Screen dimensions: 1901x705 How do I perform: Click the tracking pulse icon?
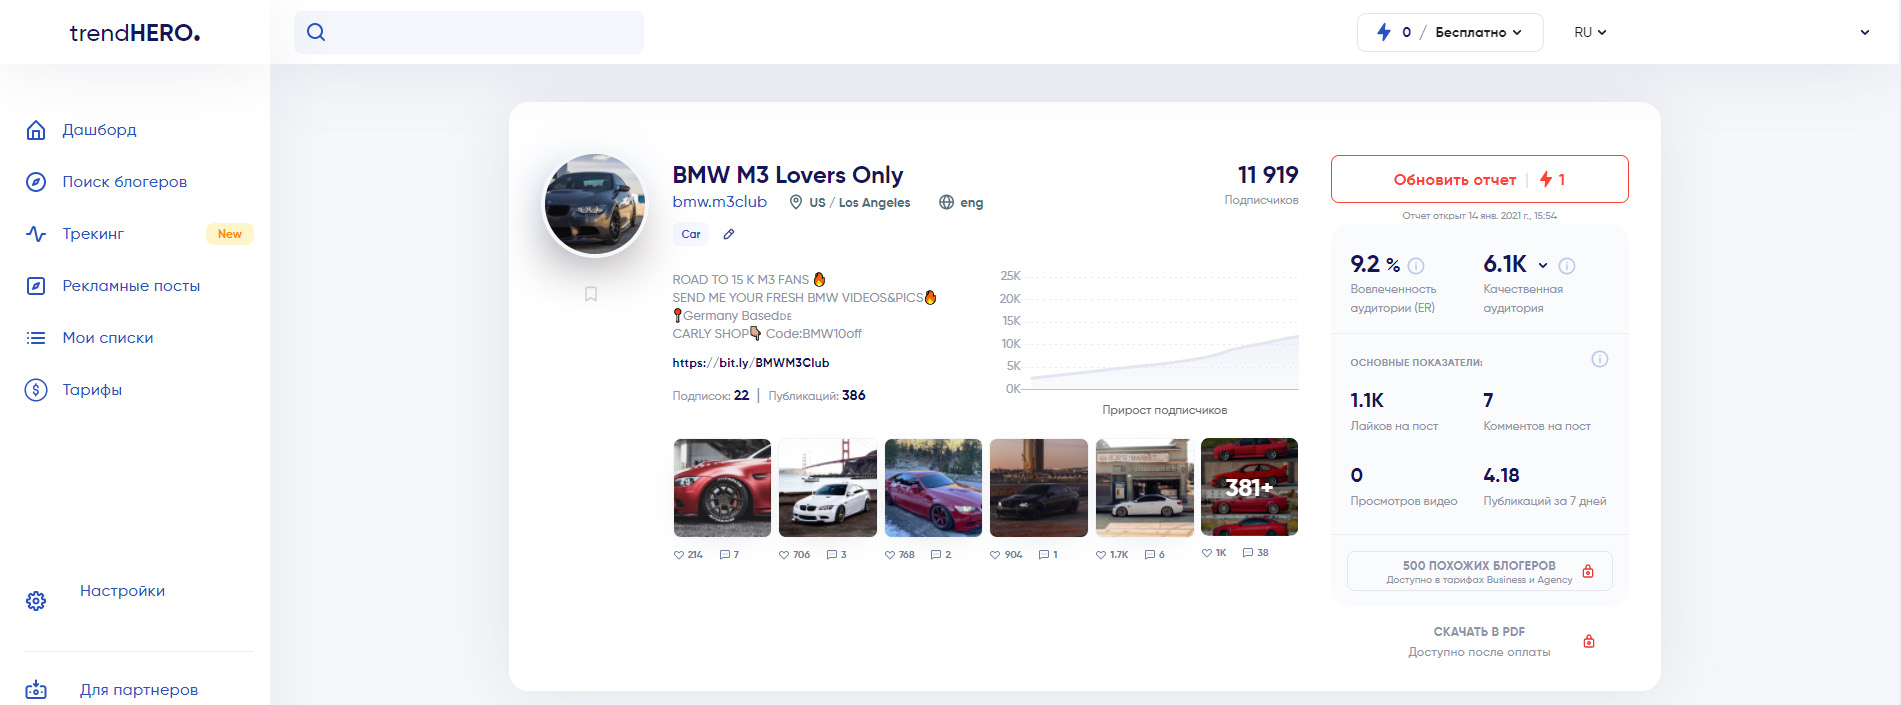click(36, 234)
